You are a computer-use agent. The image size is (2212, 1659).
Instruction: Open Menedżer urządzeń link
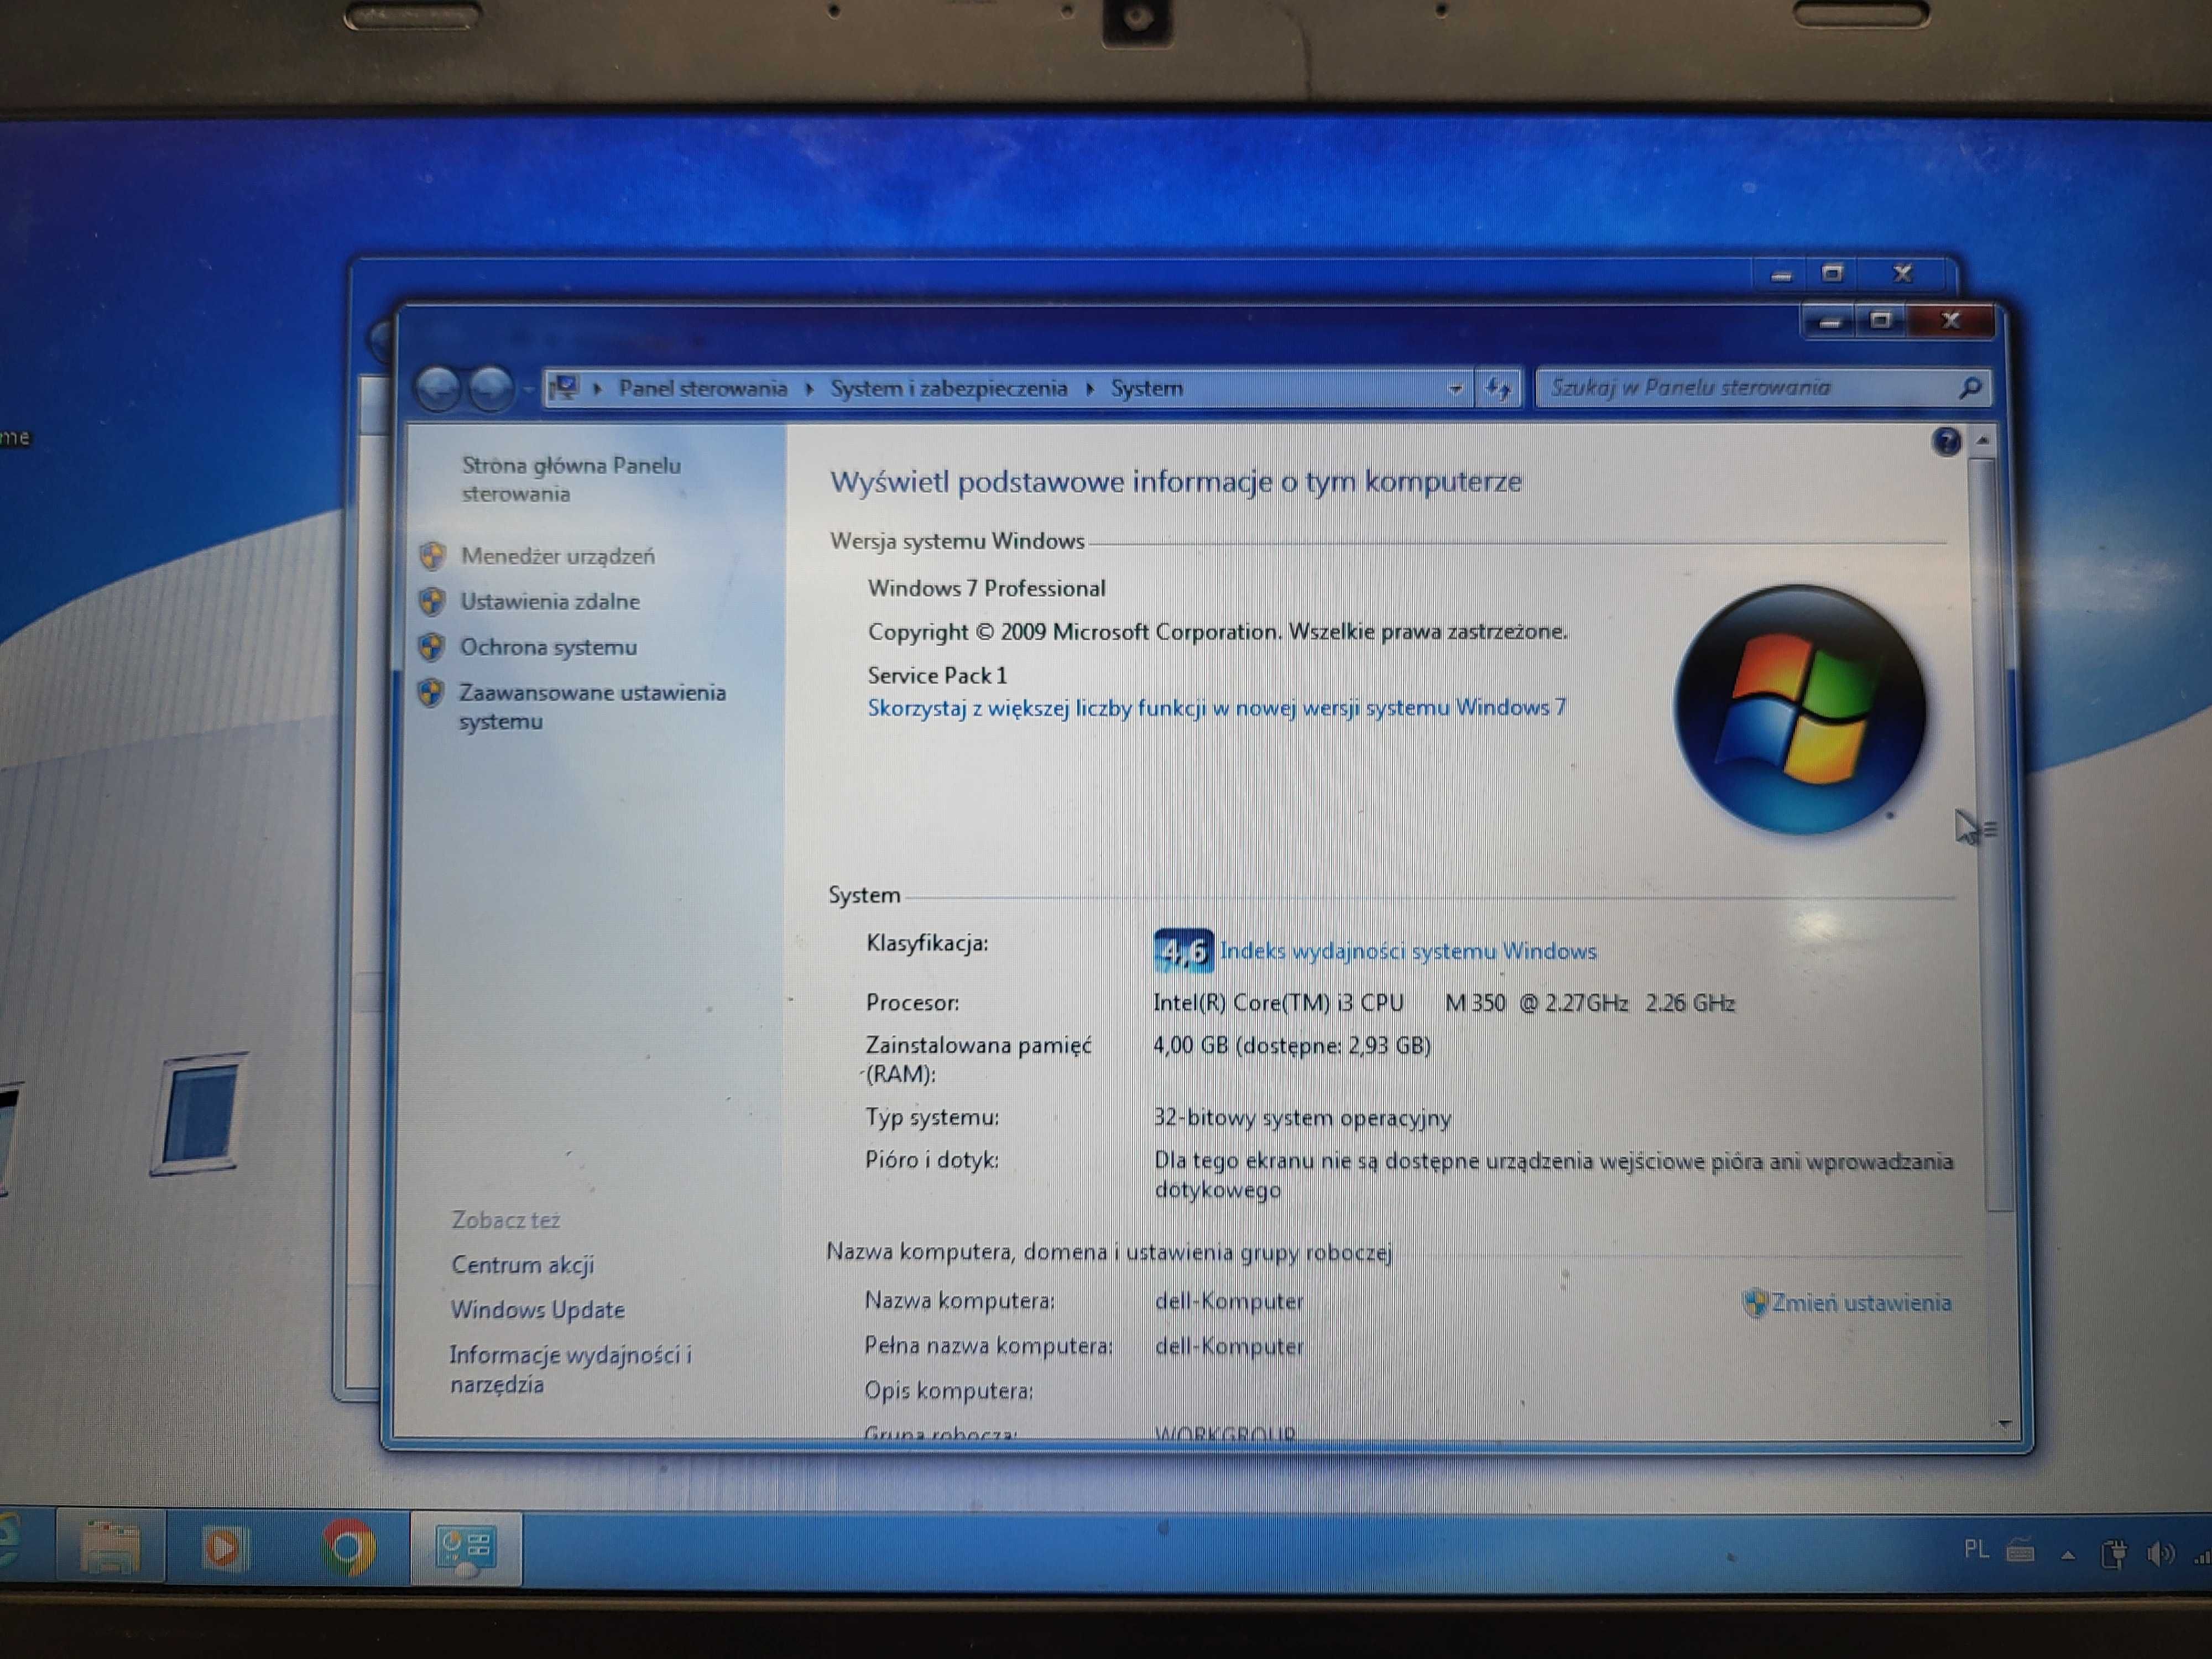point(557,556)
